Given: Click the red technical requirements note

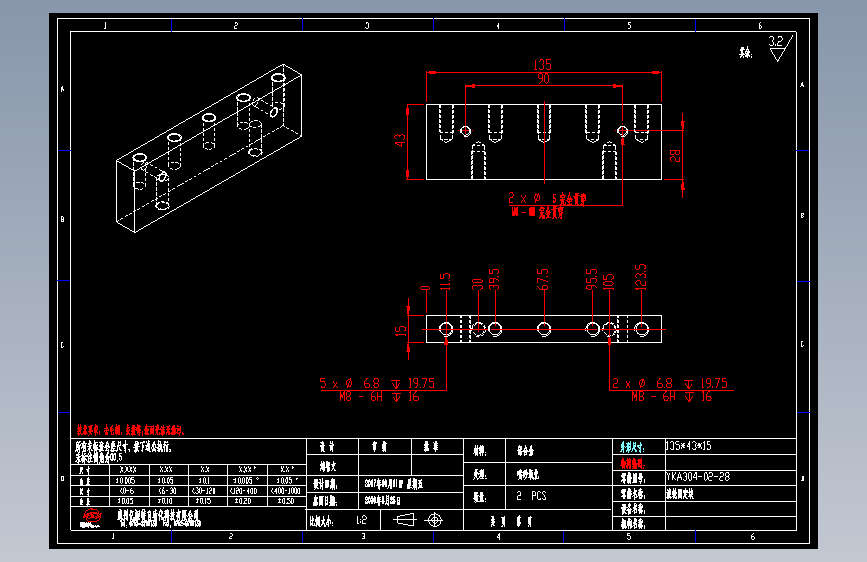Looking at the screenshot, I should [130, 430].
